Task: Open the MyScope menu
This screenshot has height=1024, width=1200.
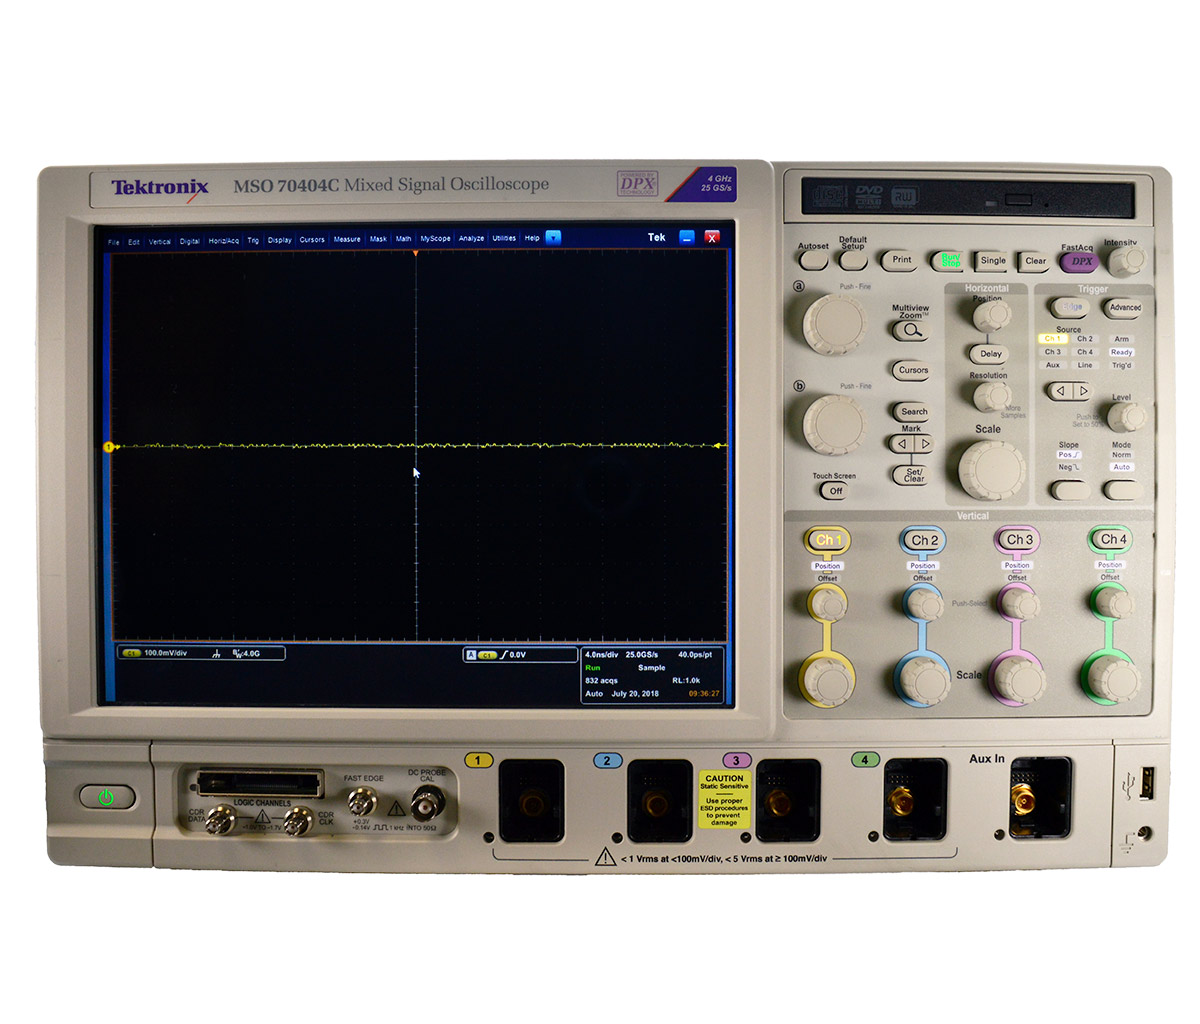Action: click(x=435, y=239)
